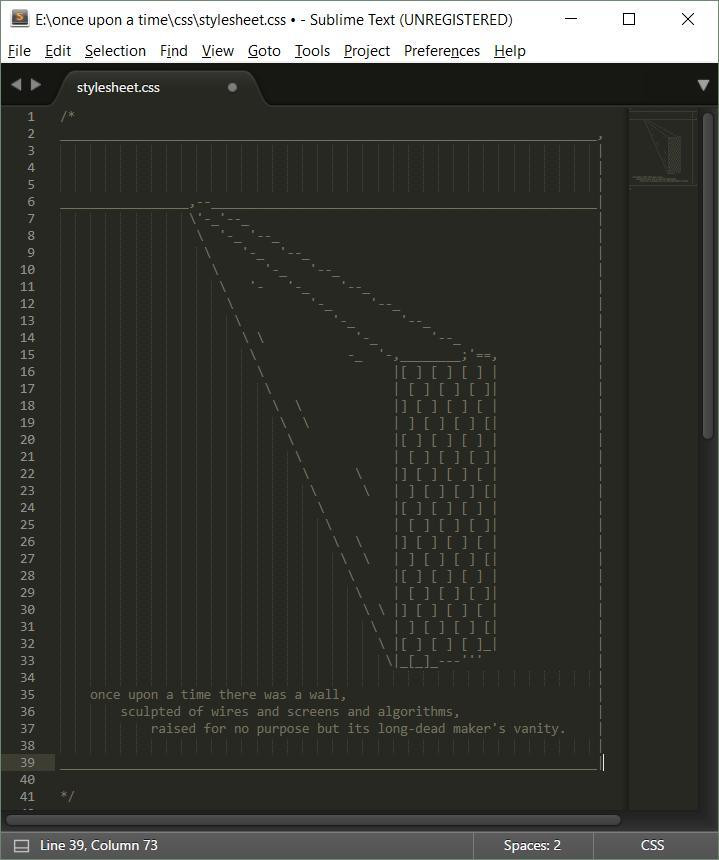The width and height of the screenshot is (719, 860).
Task: Open the Selection menu
Action: pos(115,50)
